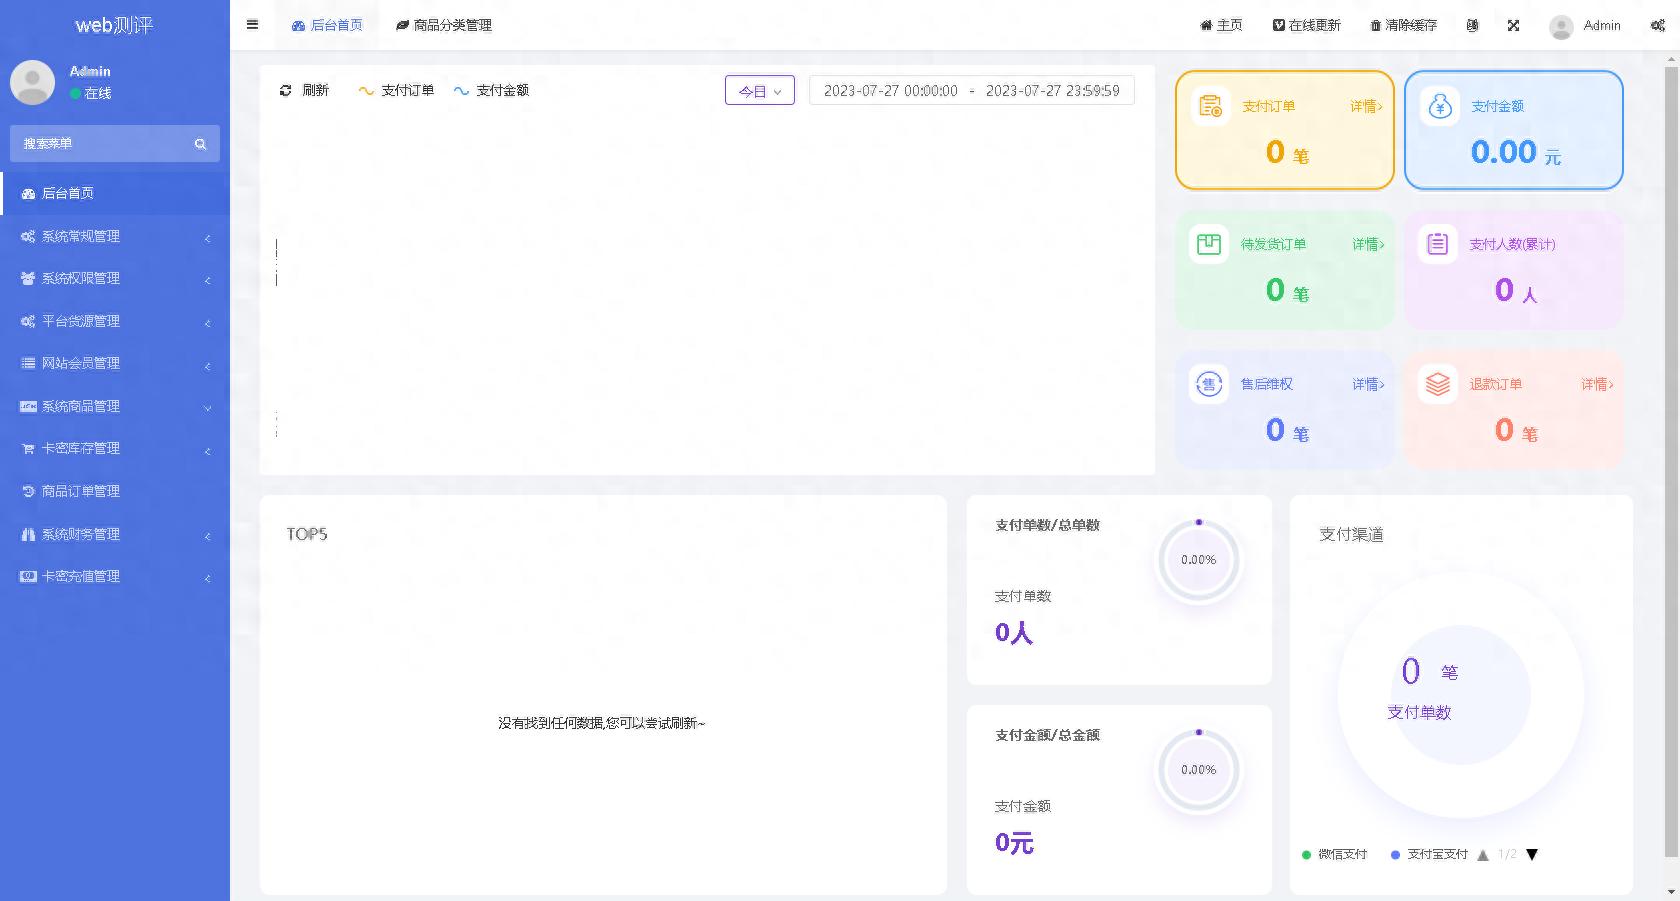Click the 支付金额 money bag icon
Screen dimensions: 1680x901
pos(1439,106)
